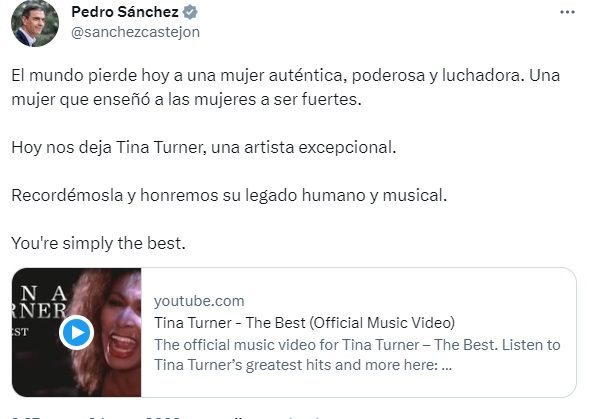
Task: Open the three-dot more options menu
Action: click(567, 12)
